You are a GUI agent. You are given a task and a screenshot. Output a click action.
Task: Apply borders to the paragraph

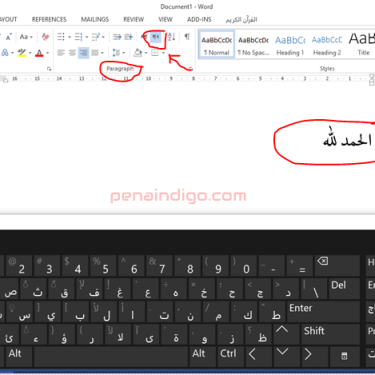click(x=155, y=53)
